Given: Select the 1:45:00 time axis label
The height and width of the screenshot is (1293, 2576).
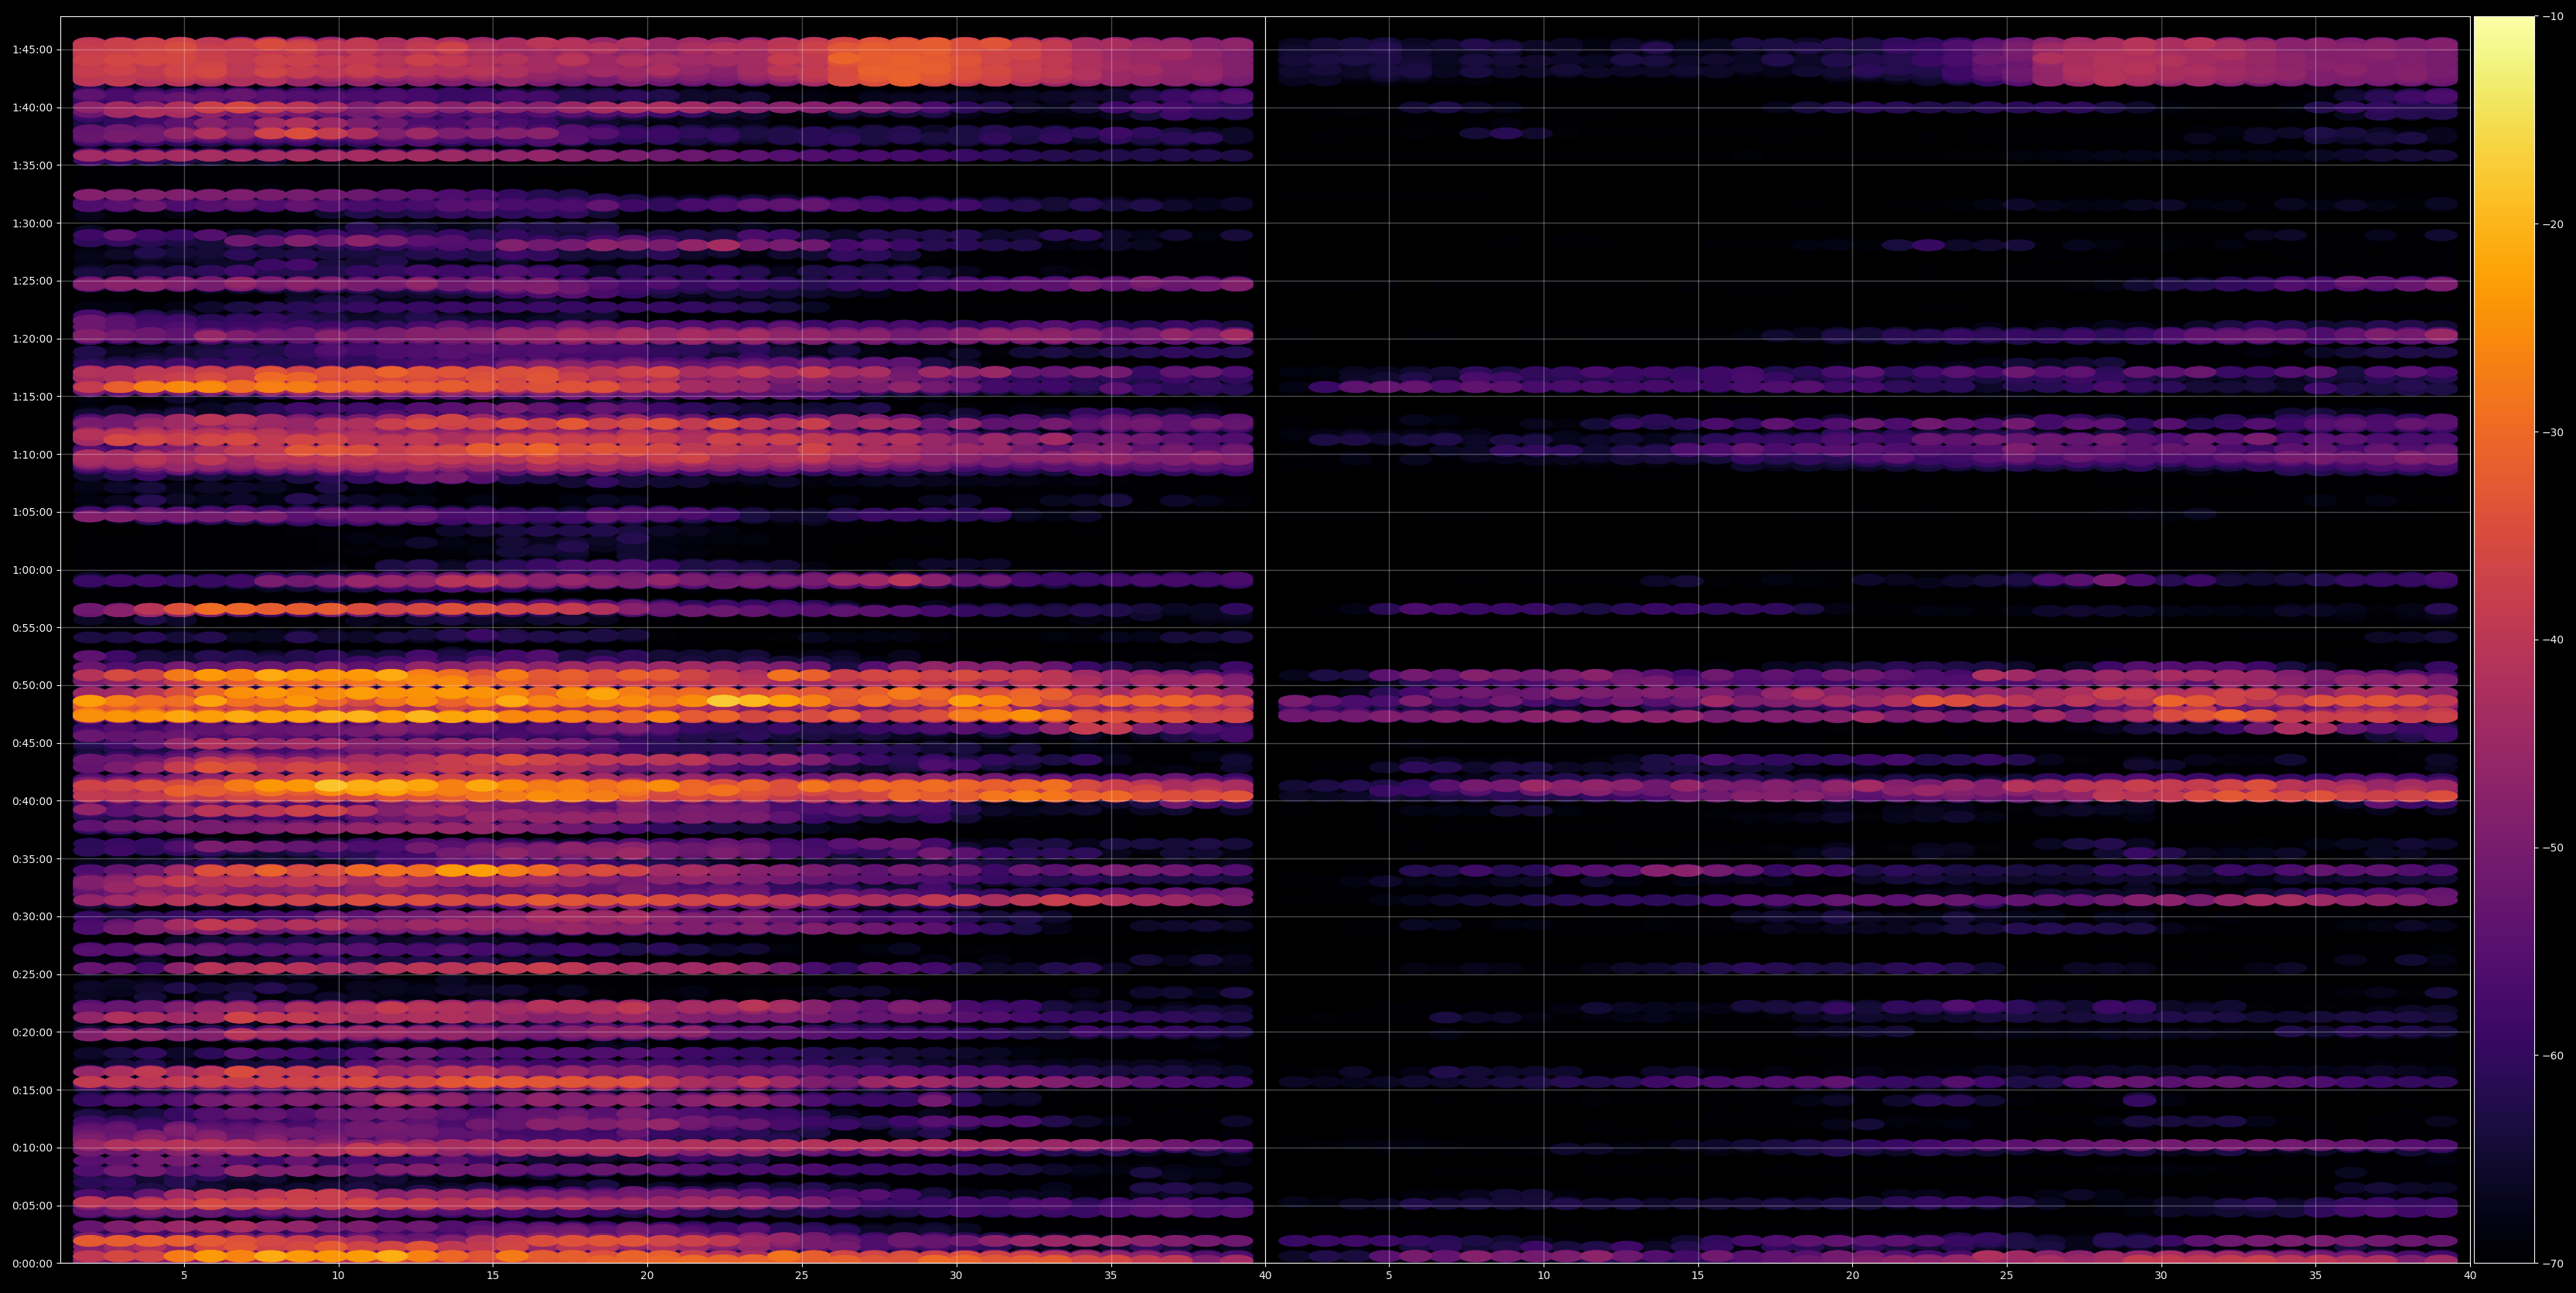Looking at the screenshot, I should [x=32, y=49].
